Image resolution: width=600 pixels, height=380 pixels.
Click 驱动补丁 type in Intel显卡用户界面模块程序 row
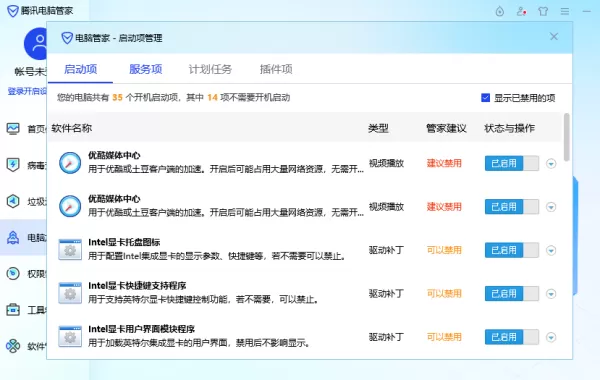[x=386, y=337]
